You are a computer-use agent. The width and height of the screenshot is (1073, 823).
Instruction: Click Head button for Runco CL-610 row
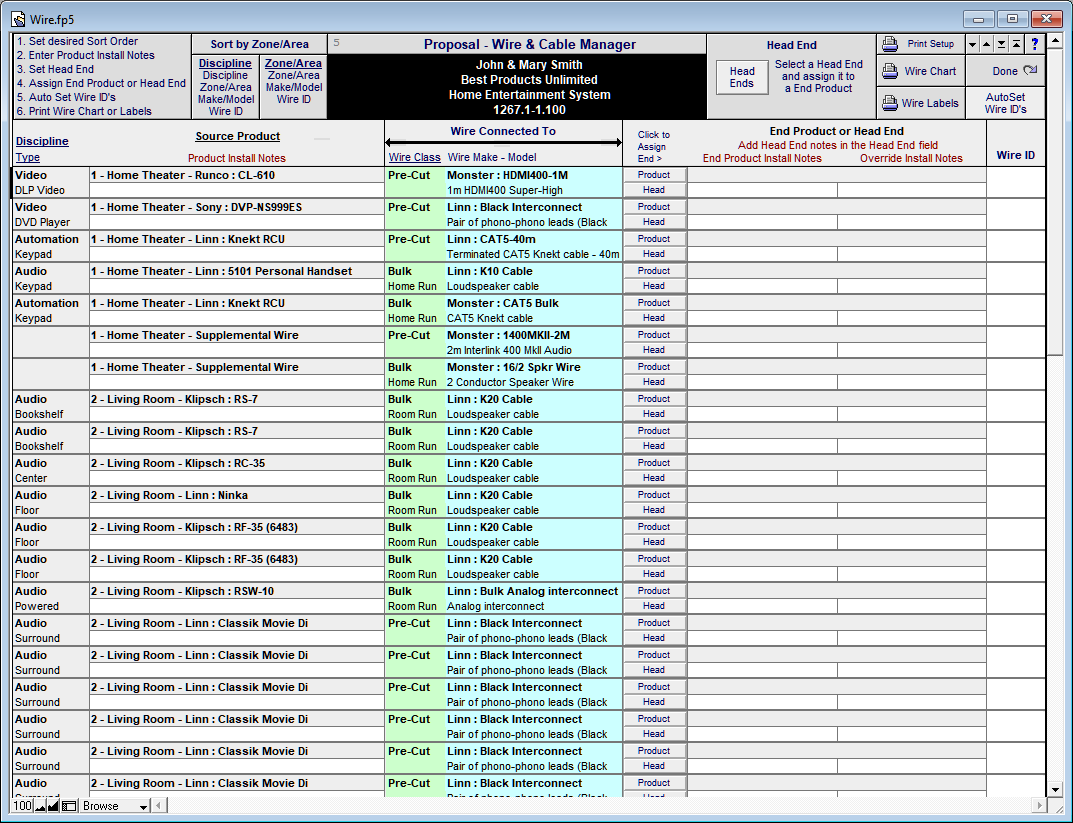click(654, 190)
